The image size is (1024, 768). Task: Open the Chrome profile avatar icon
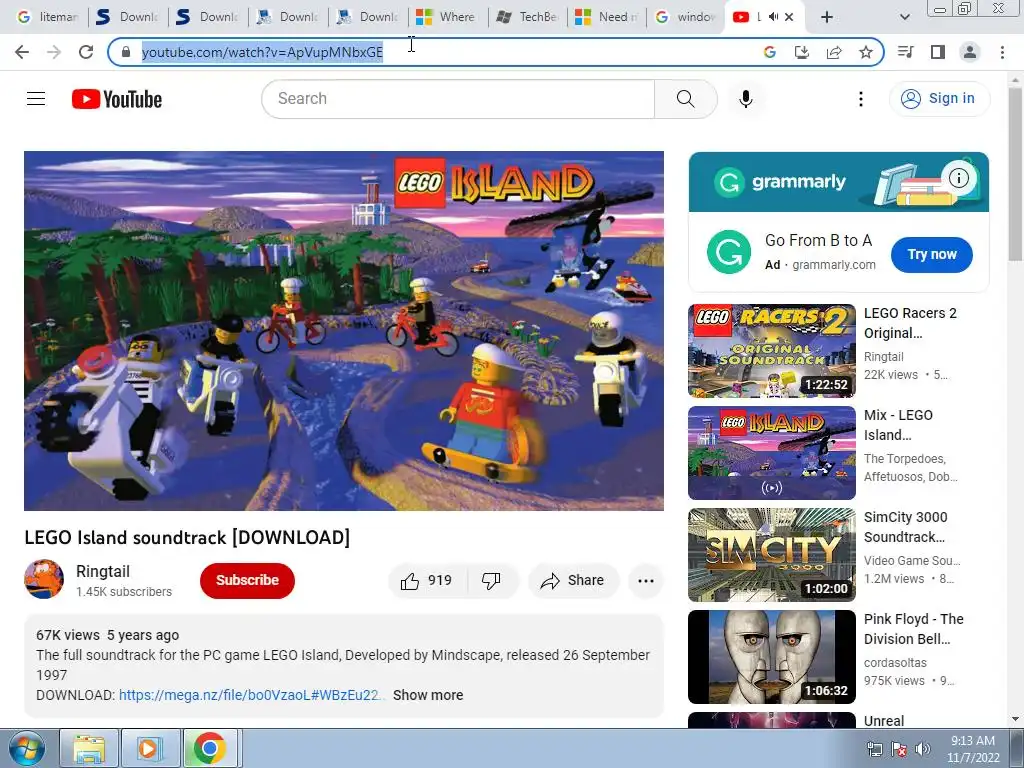tap(970, 52)
